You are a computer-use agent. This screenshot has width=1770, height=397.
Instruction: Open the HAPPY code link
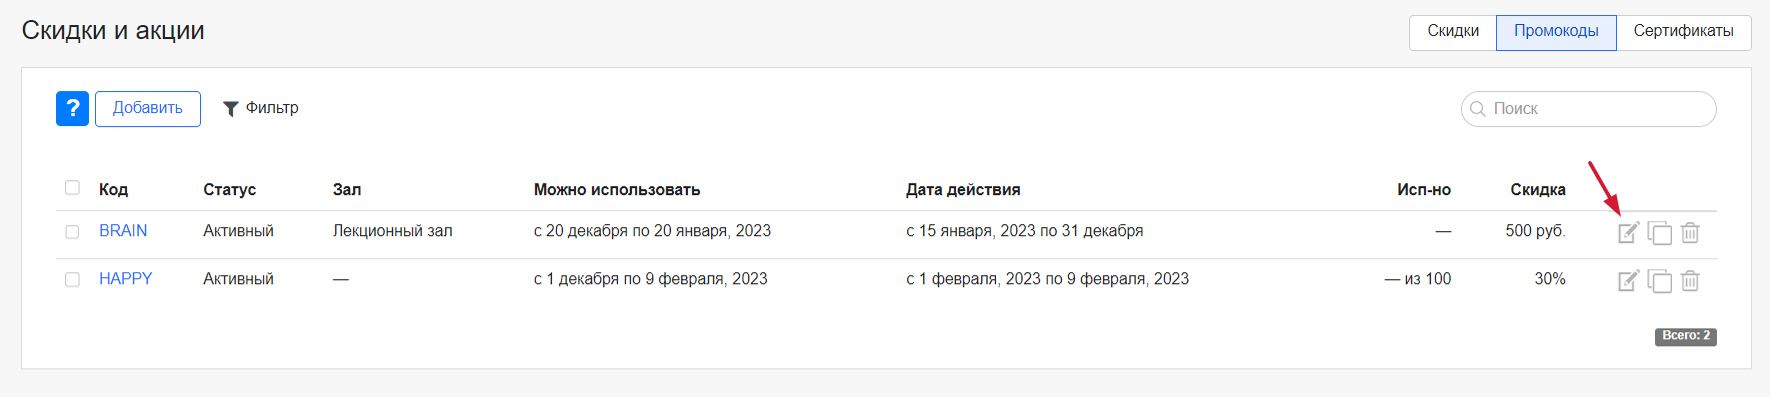pyautogui.click(x=125, y=279)
